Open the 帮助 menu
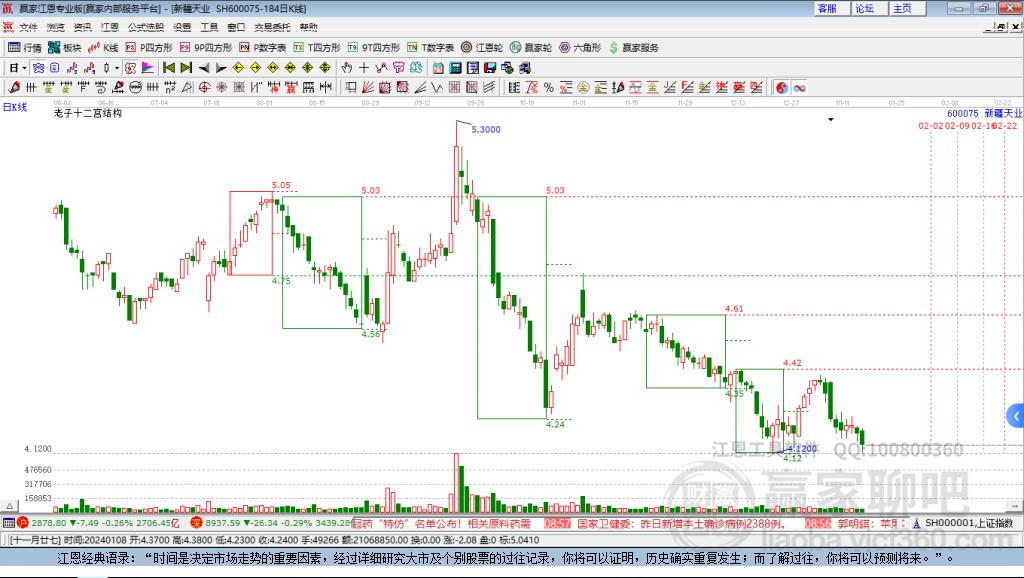1024x578 pixels. click(x=308, y=27)
